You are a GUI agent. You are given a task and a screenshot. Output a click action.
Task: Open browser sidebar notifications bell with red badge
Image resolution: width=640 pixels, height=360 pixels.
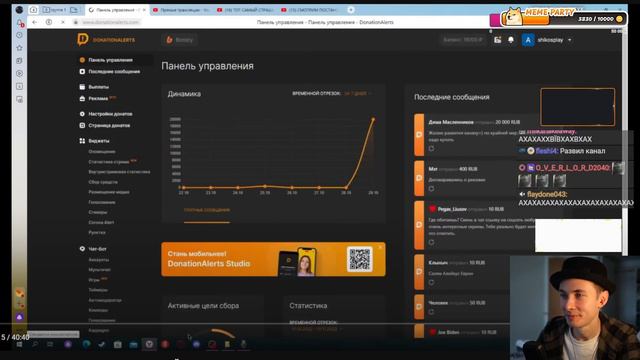tap(20, 23)
